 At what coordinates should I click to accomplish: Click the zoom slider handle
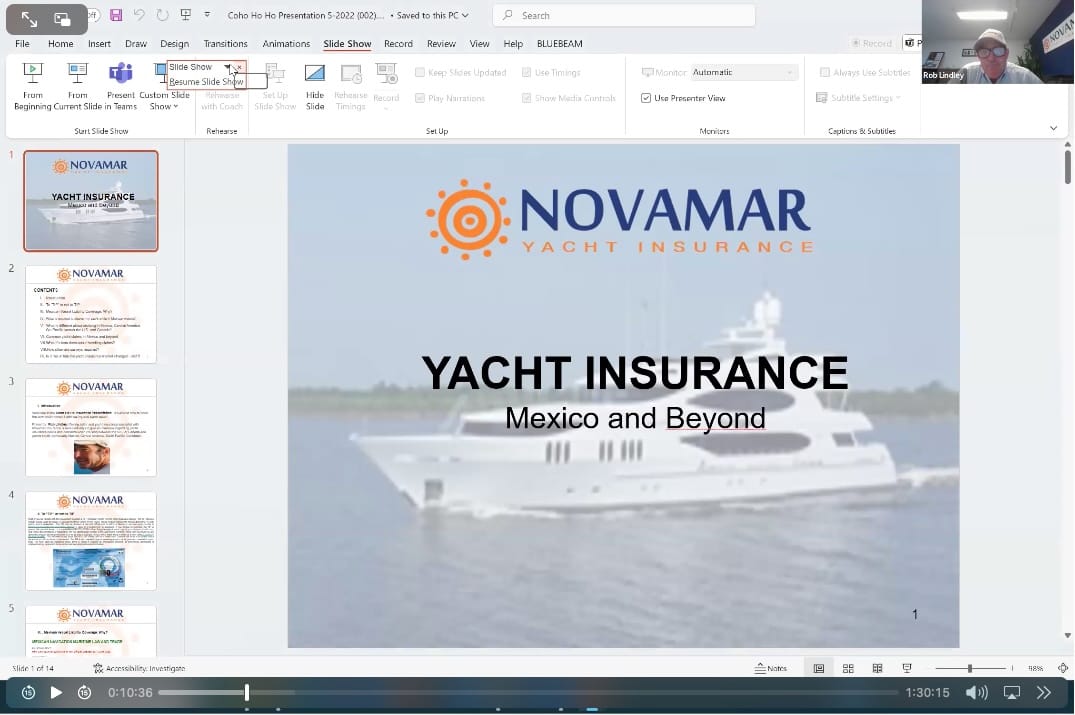click(969, 668)
